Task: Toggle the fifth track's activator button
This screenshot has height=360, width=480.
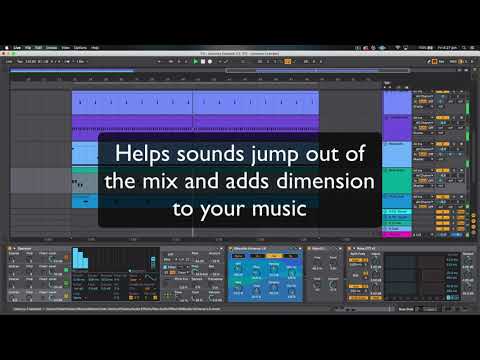Action: (x=442, y=197)
